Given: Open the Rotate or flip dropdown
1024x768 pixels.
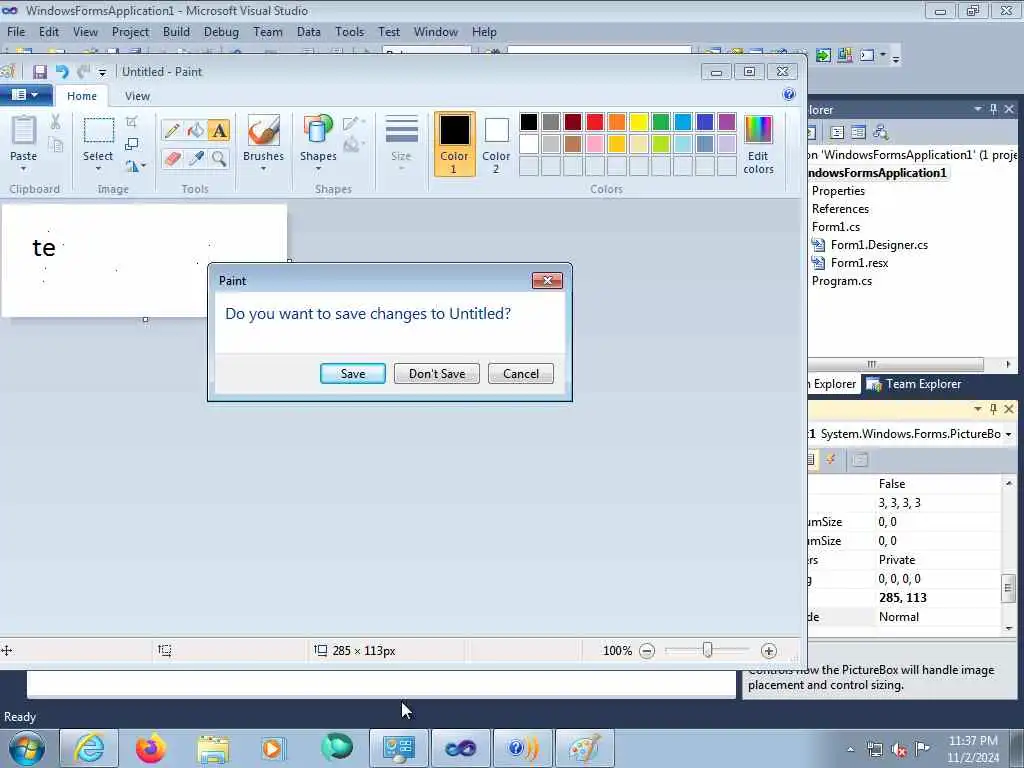Looking at the screenshot, I should click(x=135, y=167).
